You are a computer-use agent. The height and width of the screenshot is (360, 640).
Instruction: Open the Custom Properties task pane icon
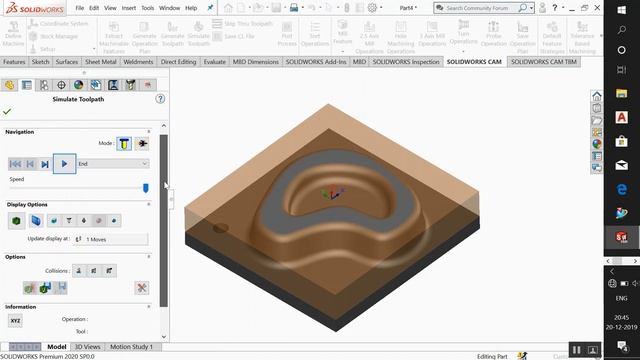coord(597,156)
